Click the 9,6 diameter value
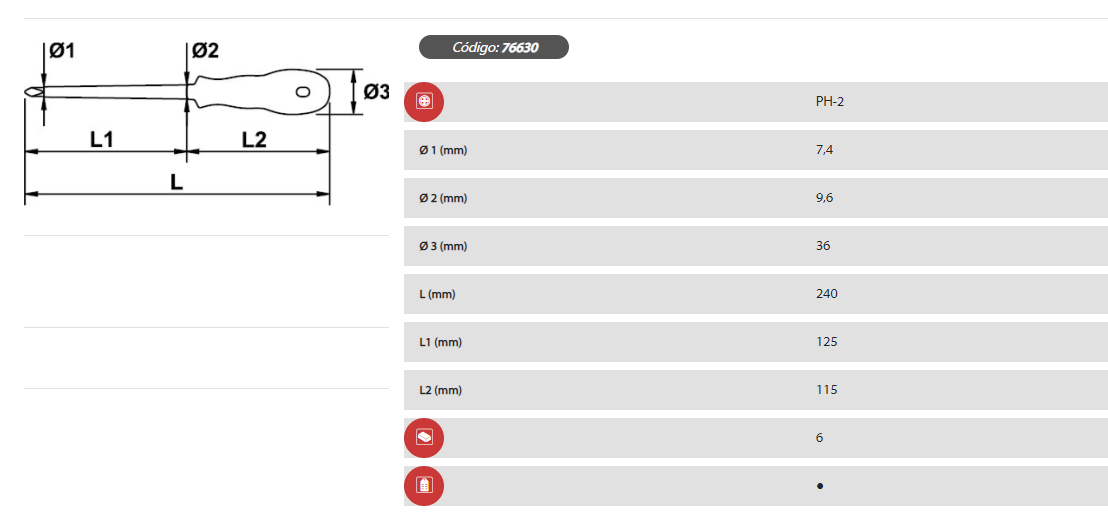Viewport: 1108px width, 517px height. 825,198
